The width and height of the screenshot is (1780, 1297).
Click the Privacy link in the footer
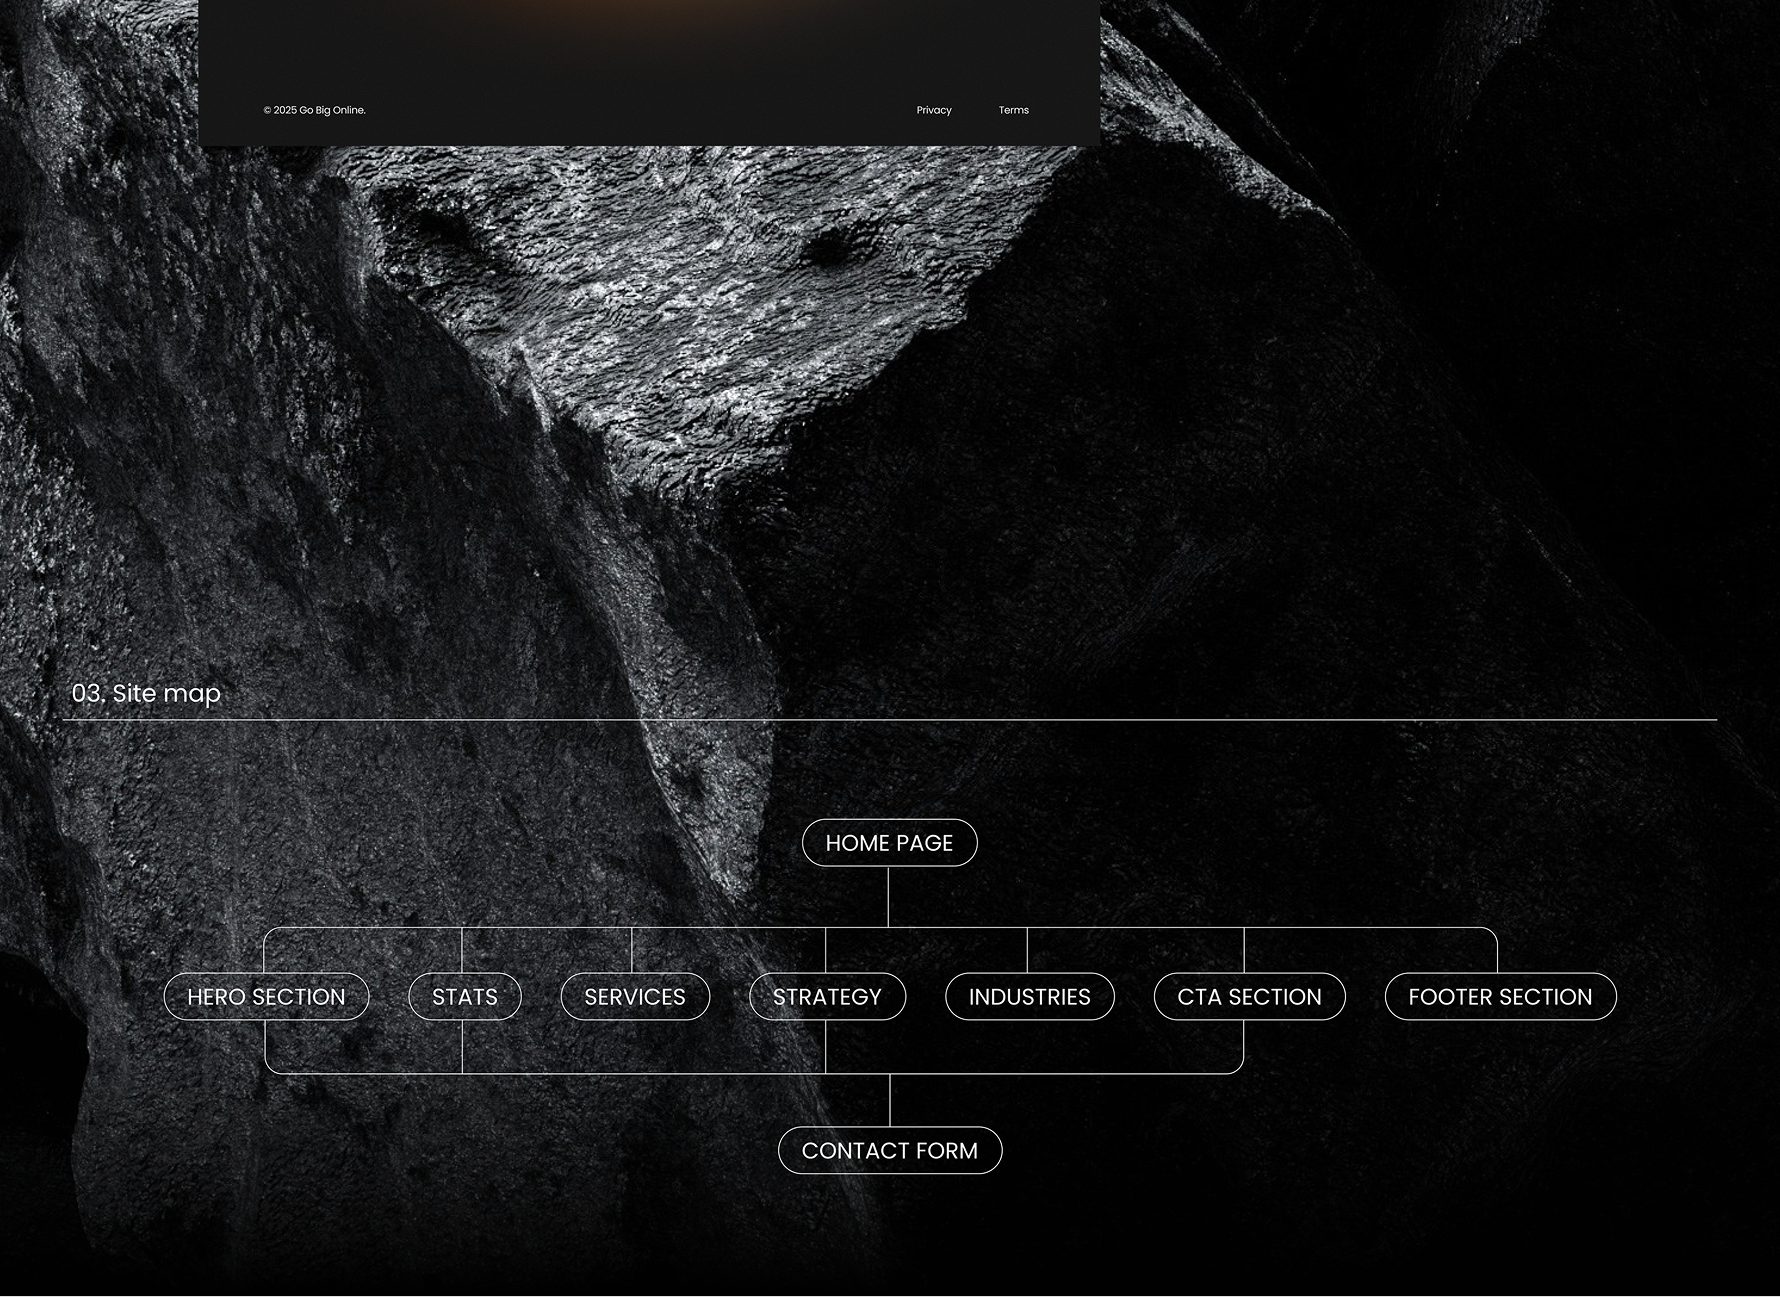[934, 110]
